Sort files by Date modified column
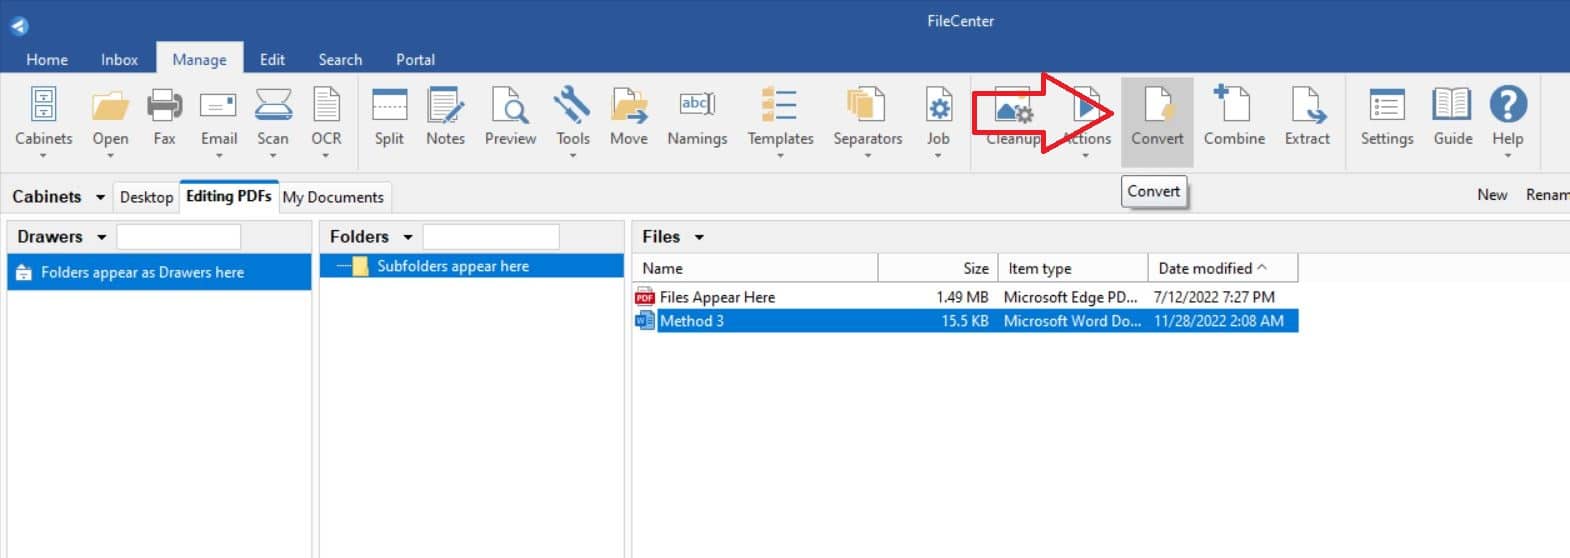 click(x=1223, y=268)
